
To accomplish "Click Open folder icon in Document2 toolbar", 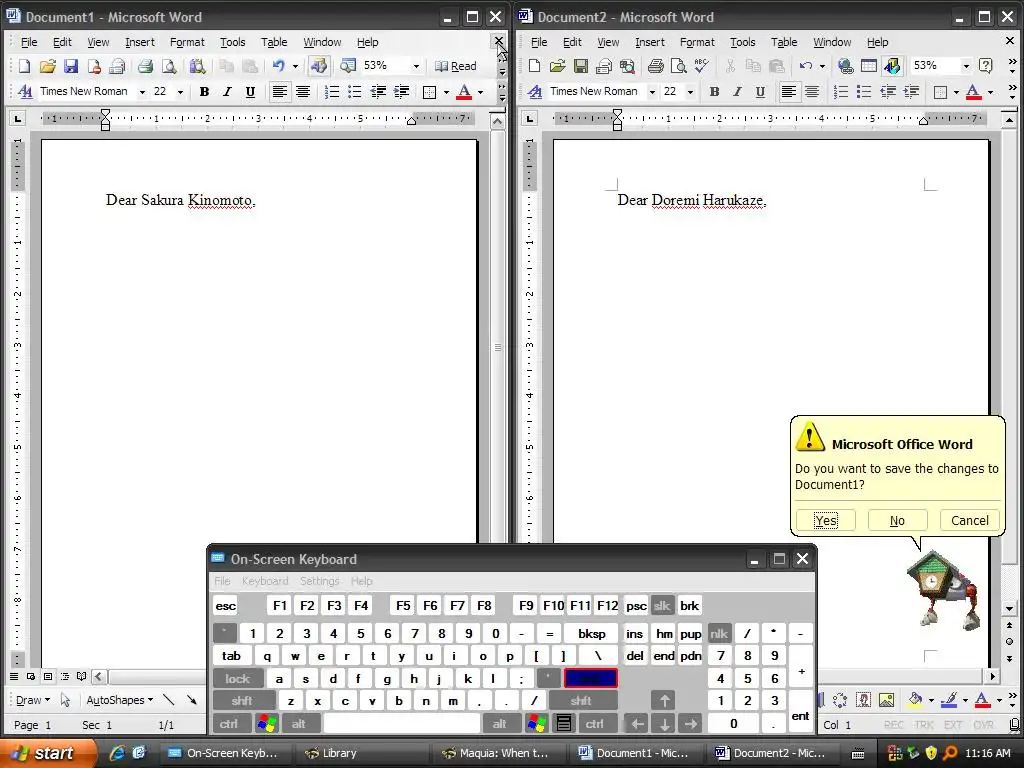I will (x=557, y=66).
